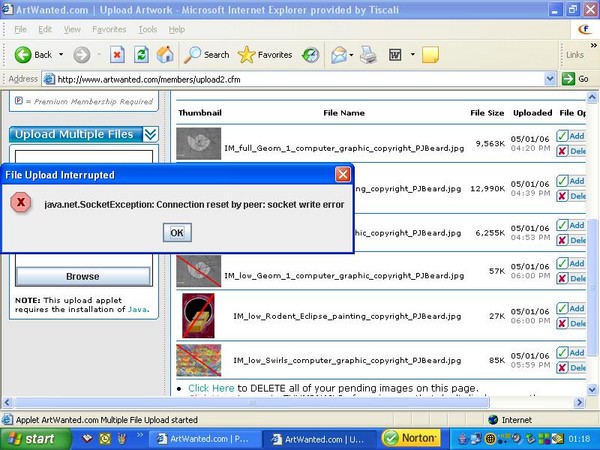Click the address bar URL field
The height and width of the screenshot is (450, 600).
pos(293,79)
